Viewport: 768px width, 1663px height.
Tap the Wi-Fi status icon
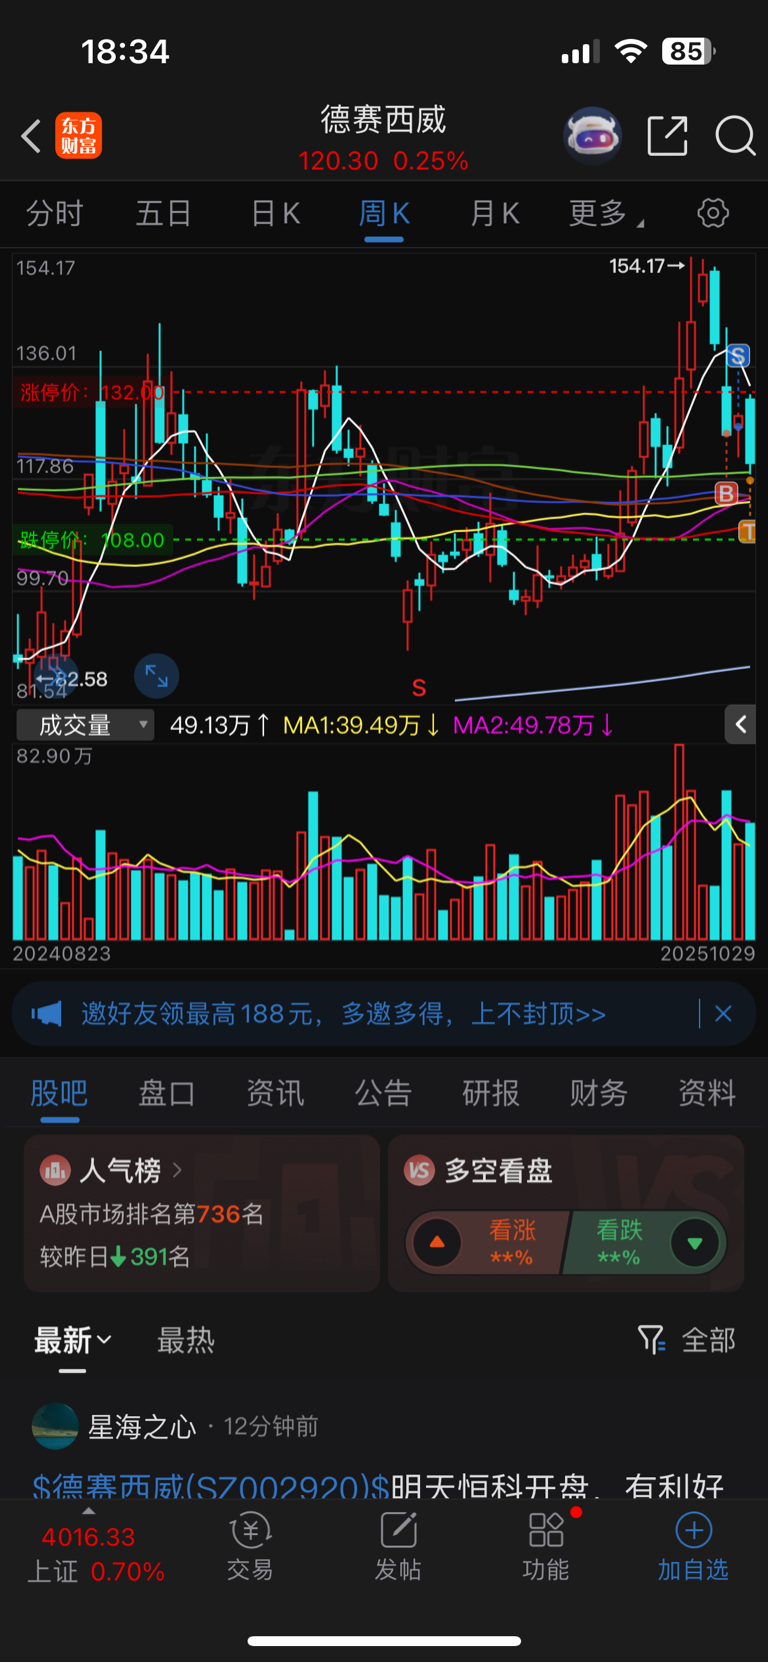tap(630, 51)
